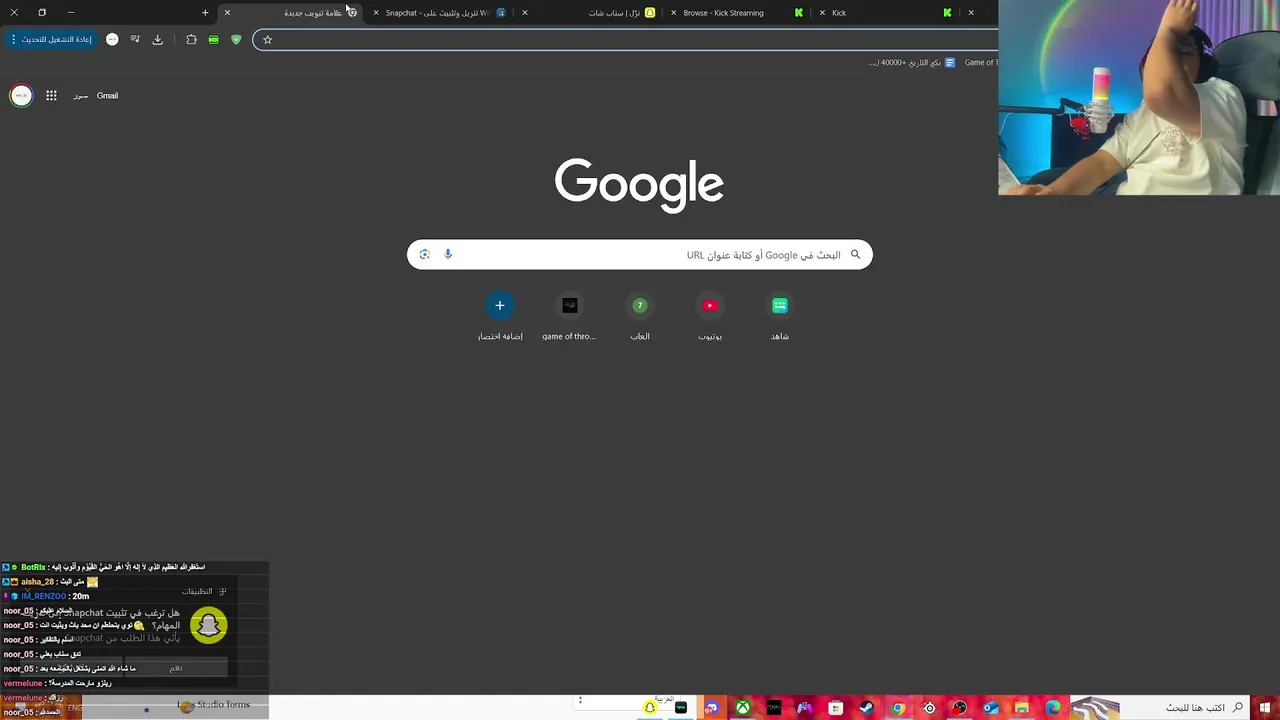This screenshot has width=1280, height=720.
Task: Open the Game of T bookmark
Action: coord(980,63)
